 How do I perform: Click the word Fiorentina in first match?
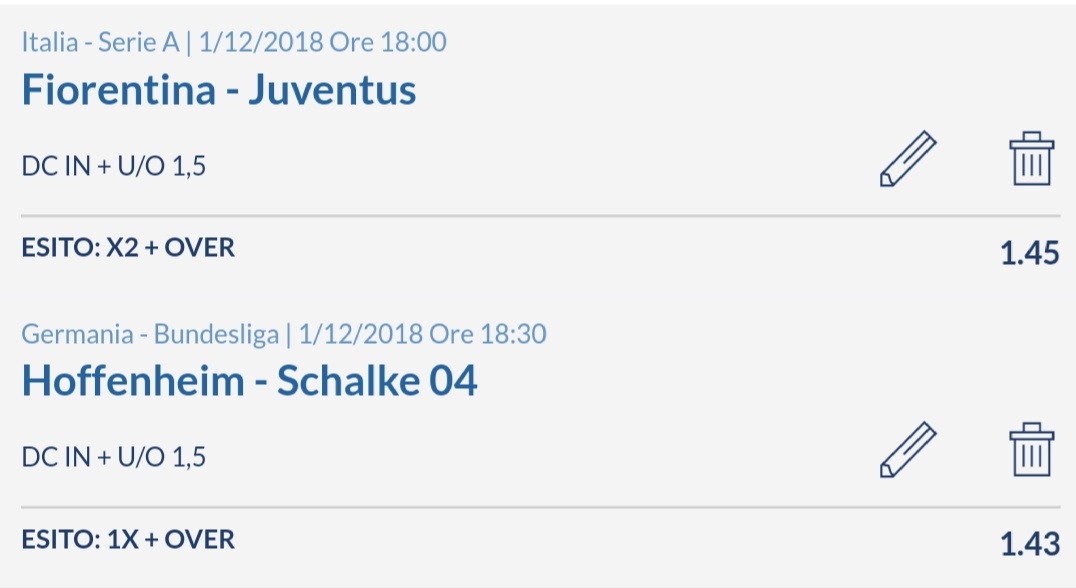click(119, 90)
